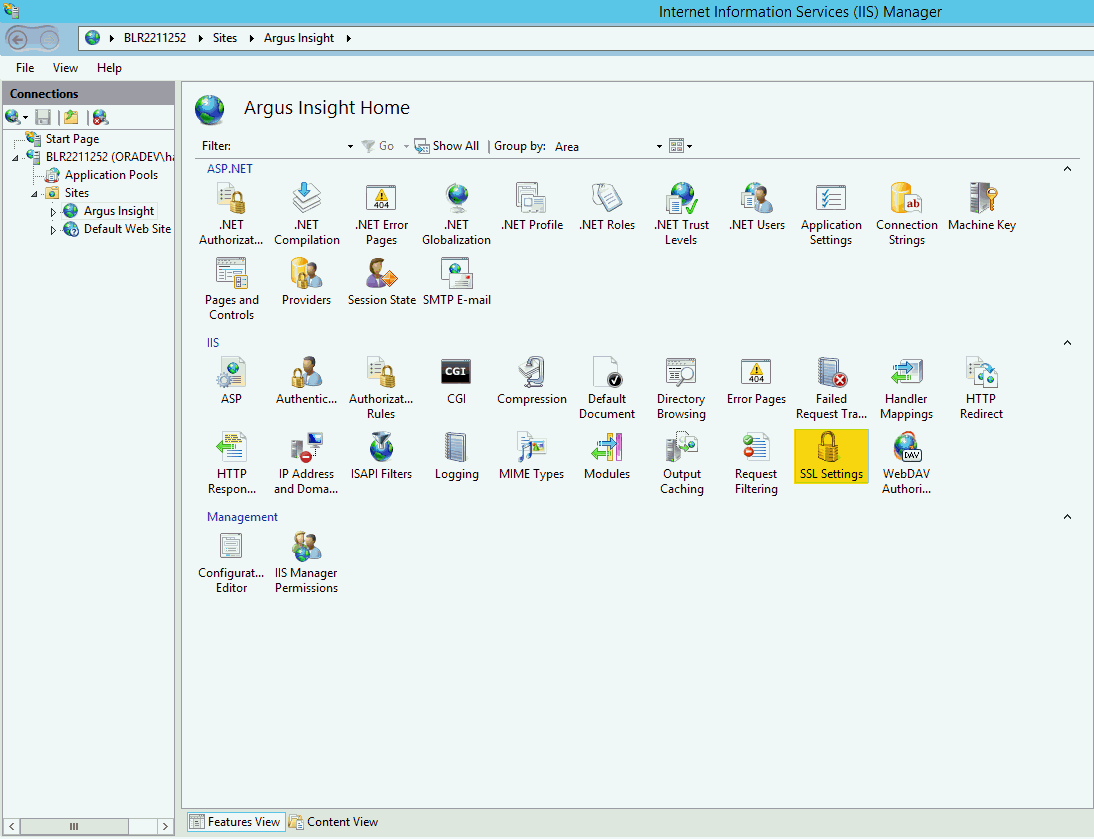This screenshot has height=839, width=1094.
Task: Click Sites in the address breadcrumb
Action: [225, 38]
